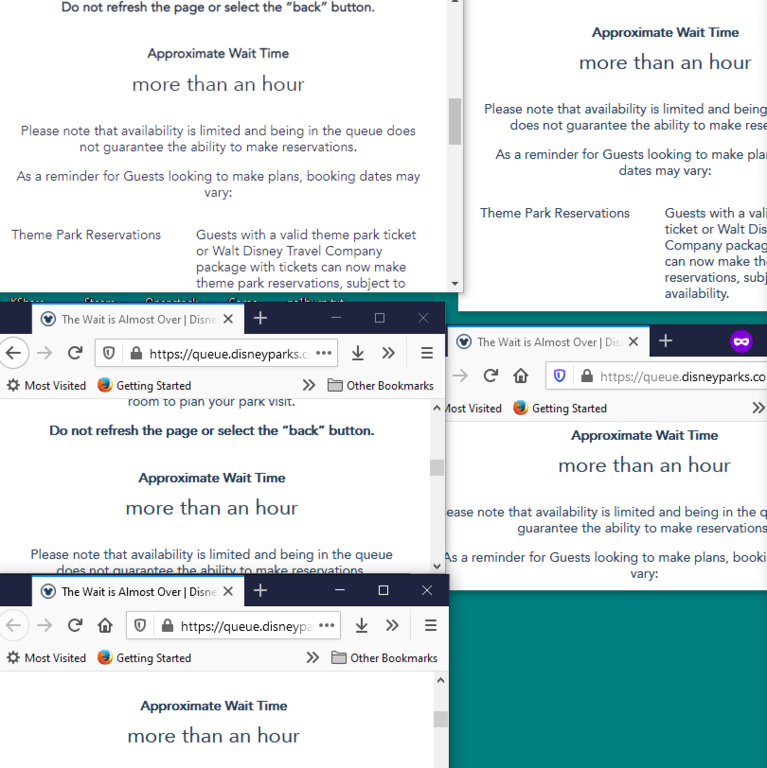Open Getting Started bookmark in middle-left window
This screenshot has height=768, width=767.
coord(144,385)
